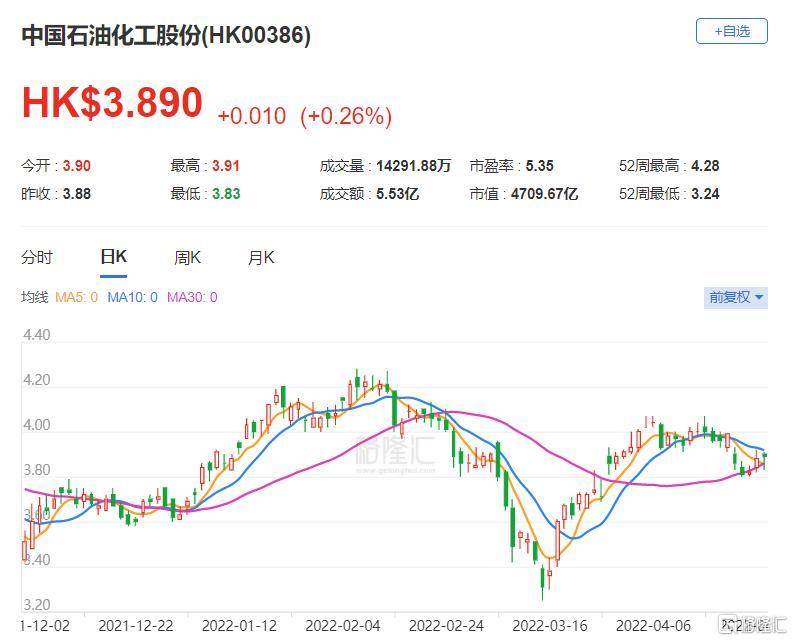This screenshot has height=641, width=793.
Task: Click the percent change (+0.26%)
Action: [x=346, y=116]
